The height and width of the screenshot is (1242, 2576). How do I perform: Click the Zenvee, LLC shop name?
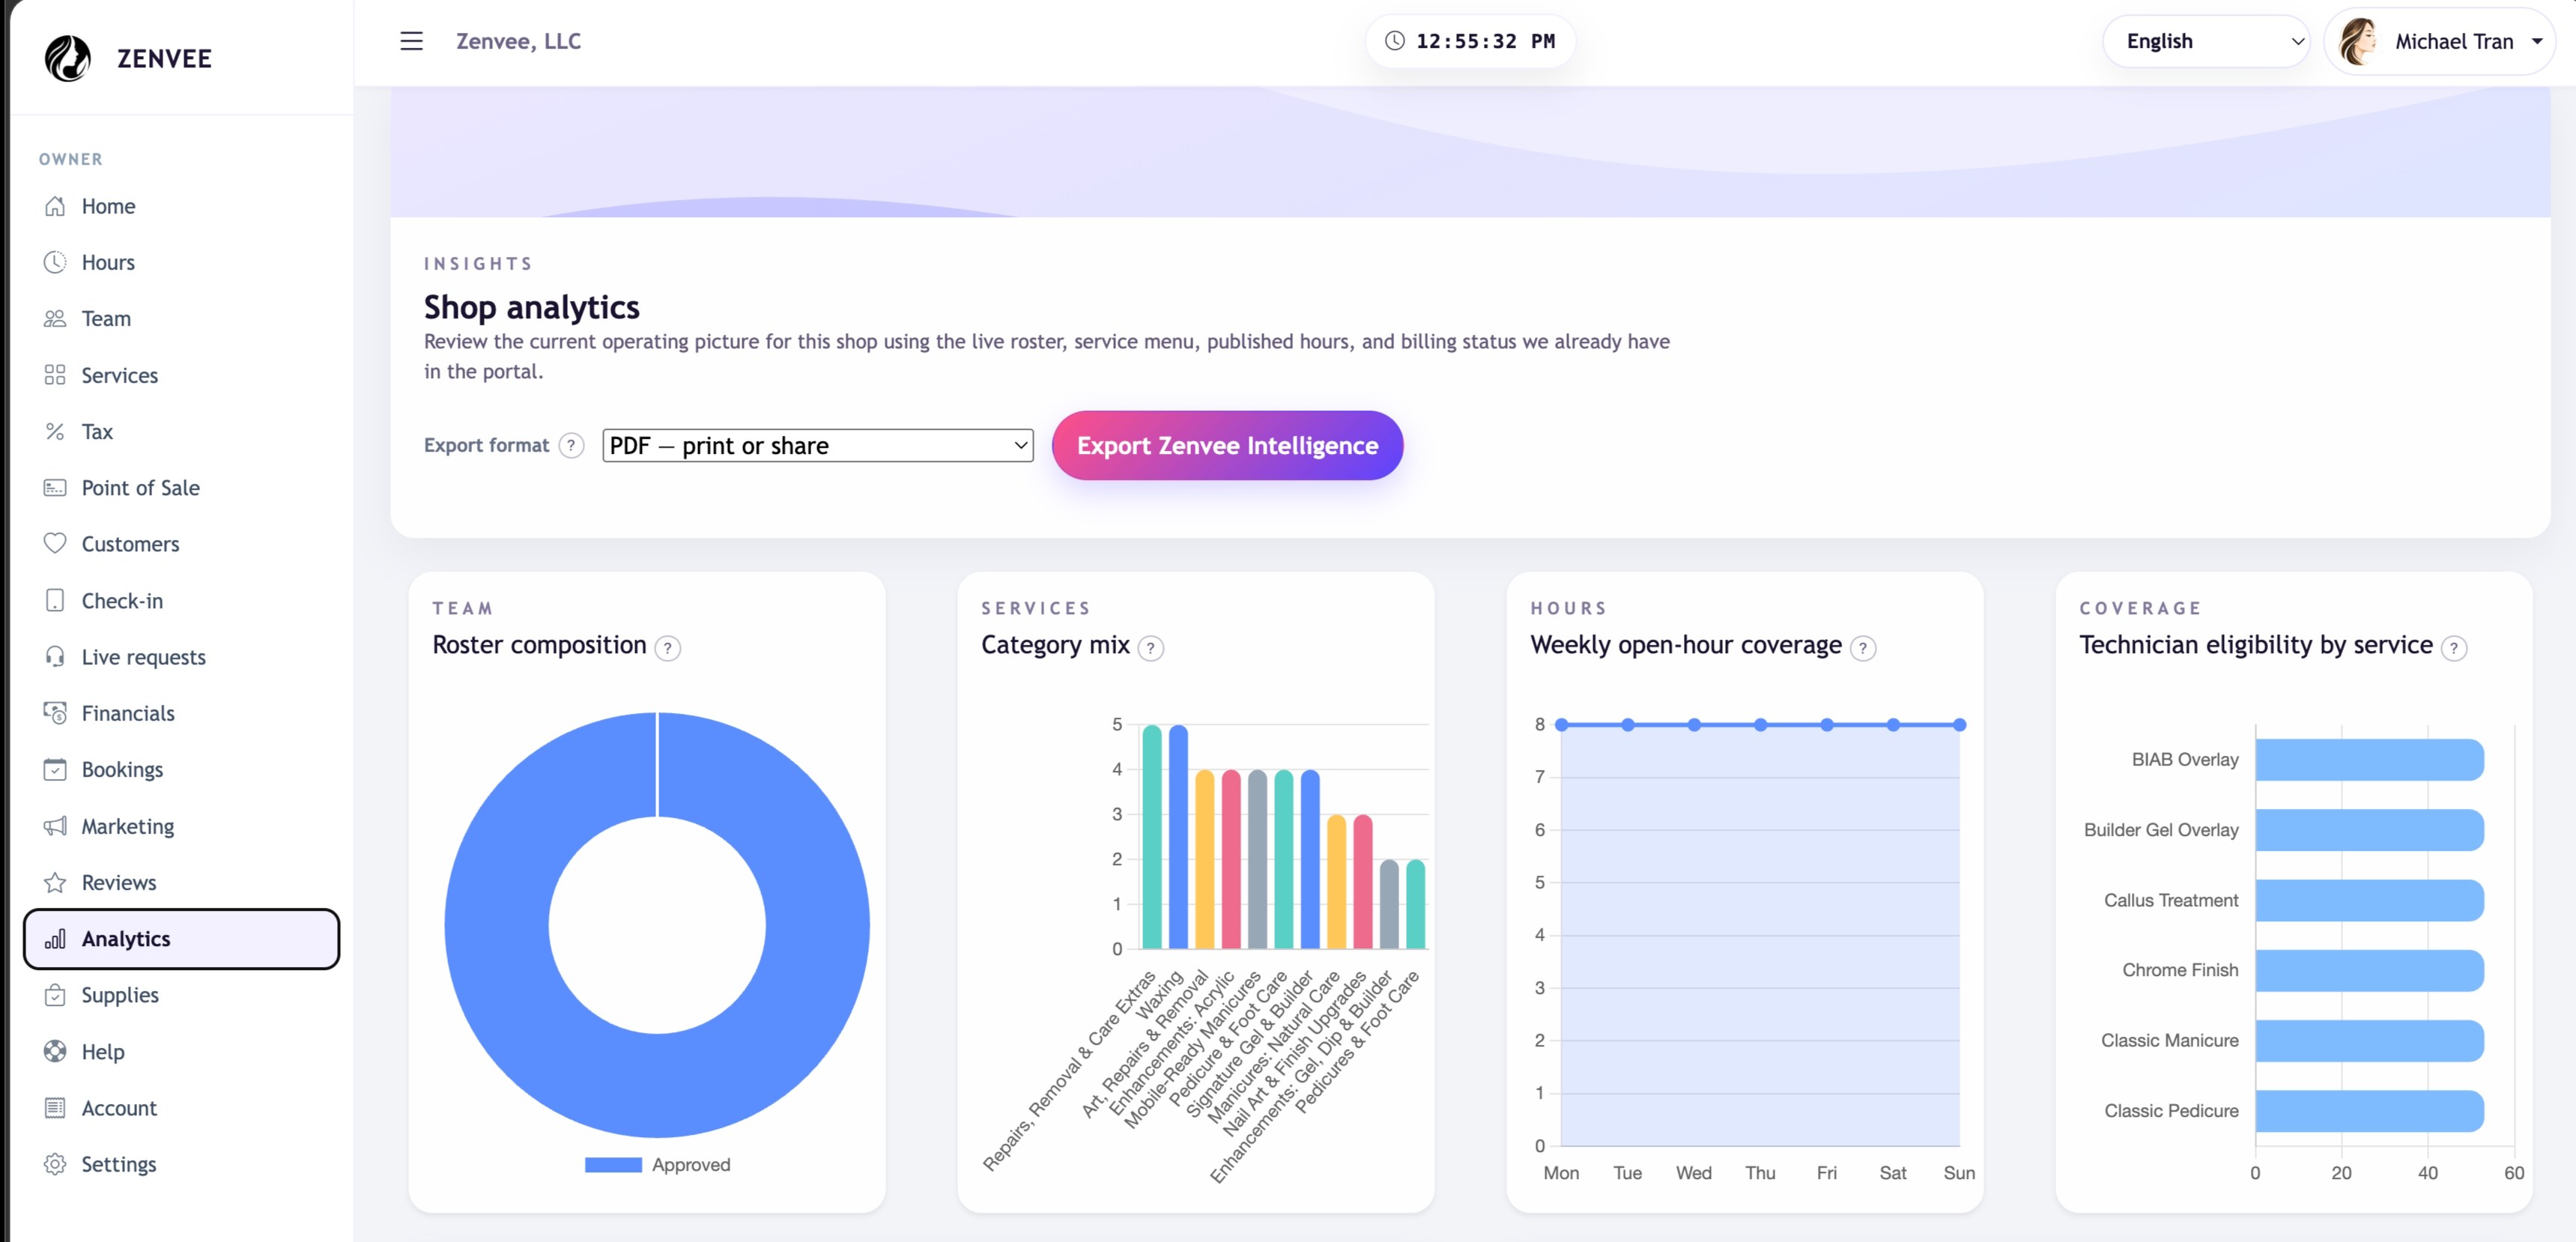click(x=518, y=41)
